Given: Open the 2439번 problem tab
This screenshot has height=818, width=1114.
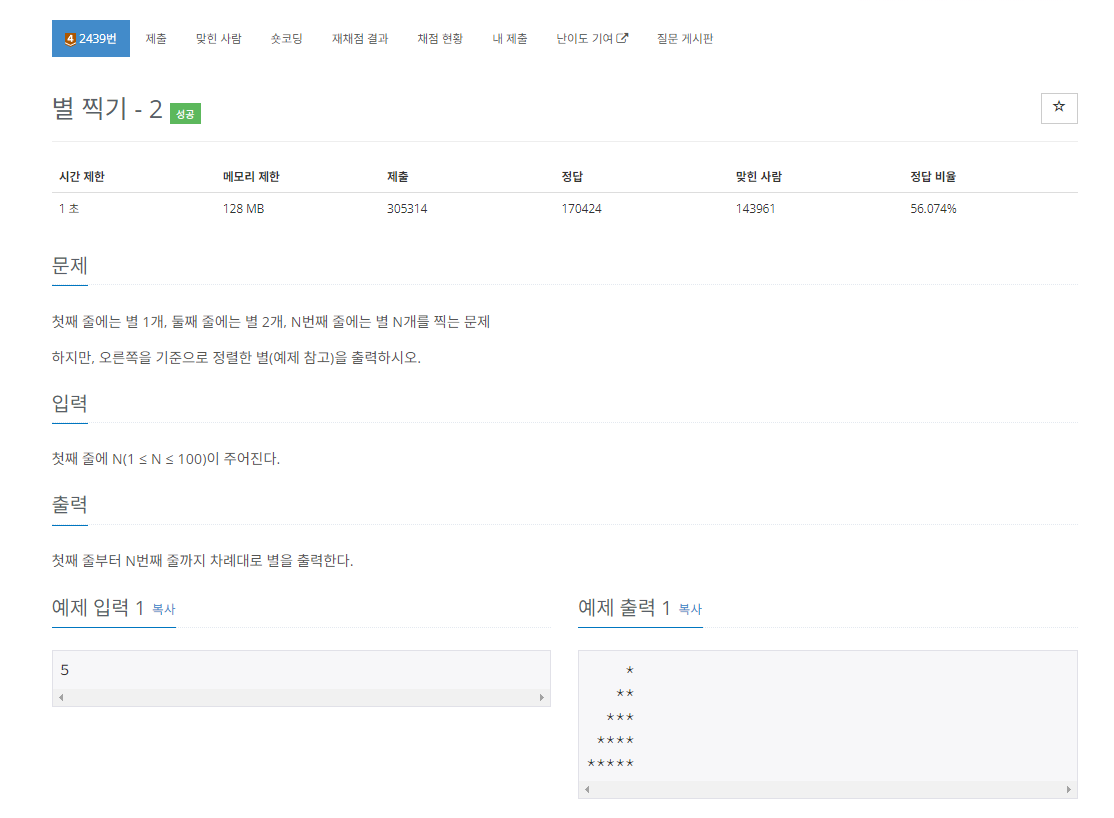Looking at the screenshot, I should [91, 38].
